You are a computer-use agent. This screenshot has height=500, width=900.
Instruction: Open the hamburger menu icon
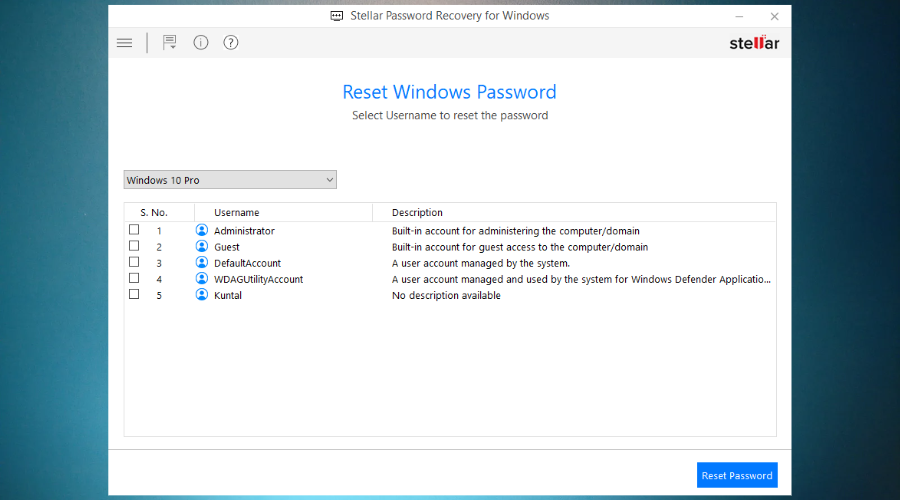pyautogui.click(x=125, y=43)
